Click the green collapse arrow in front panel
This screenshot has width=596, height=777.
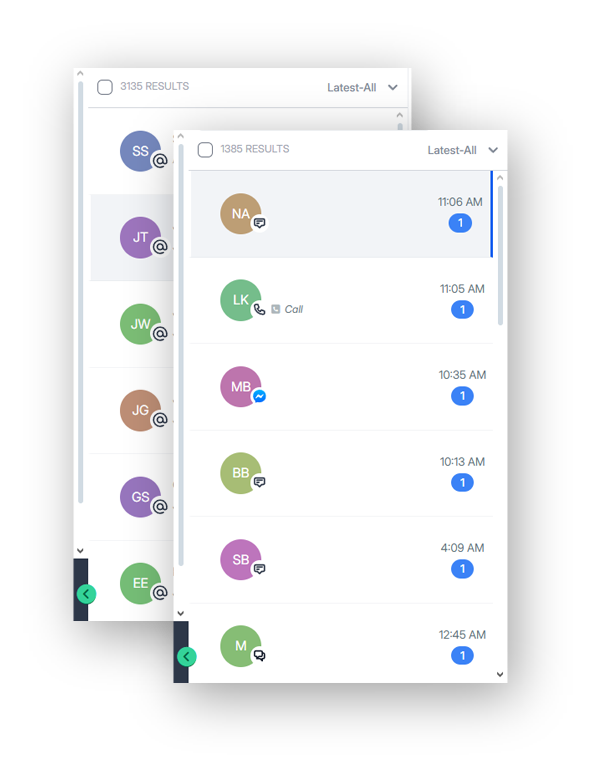coord(187,657)
